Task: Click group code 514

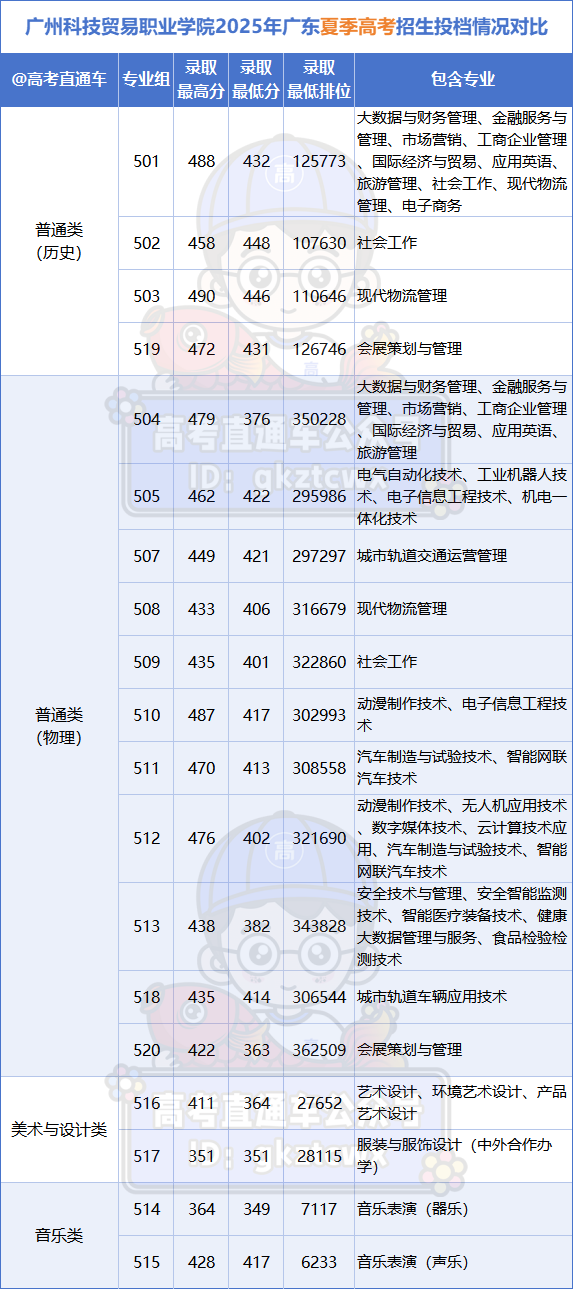Action: [146, 1209]
